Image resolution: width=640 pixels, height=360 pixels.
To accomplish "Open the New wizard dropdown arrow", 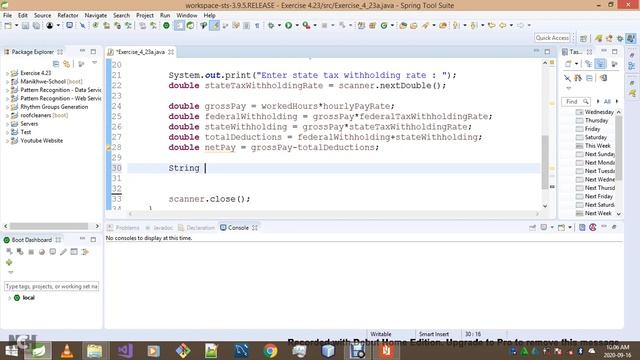I will [x=16, y=26].
